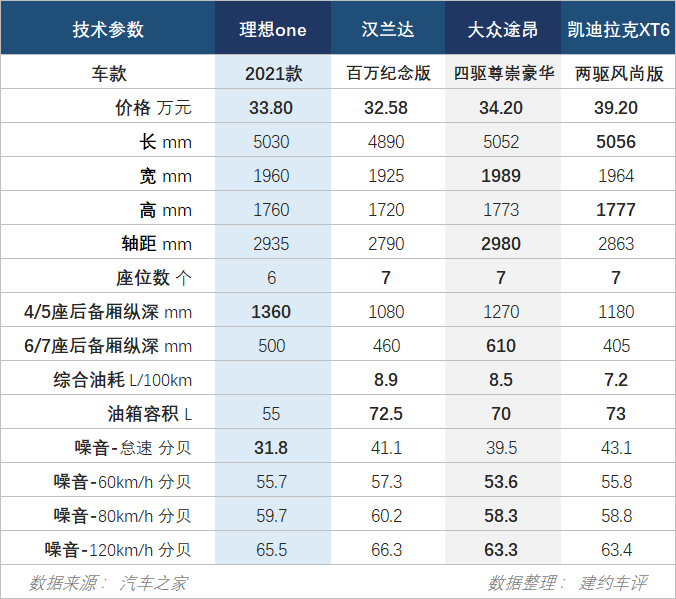Select idle noise value 31.8
Viewport: 676px width, 599px height.
pyautogui.click(x=271, y=448)
